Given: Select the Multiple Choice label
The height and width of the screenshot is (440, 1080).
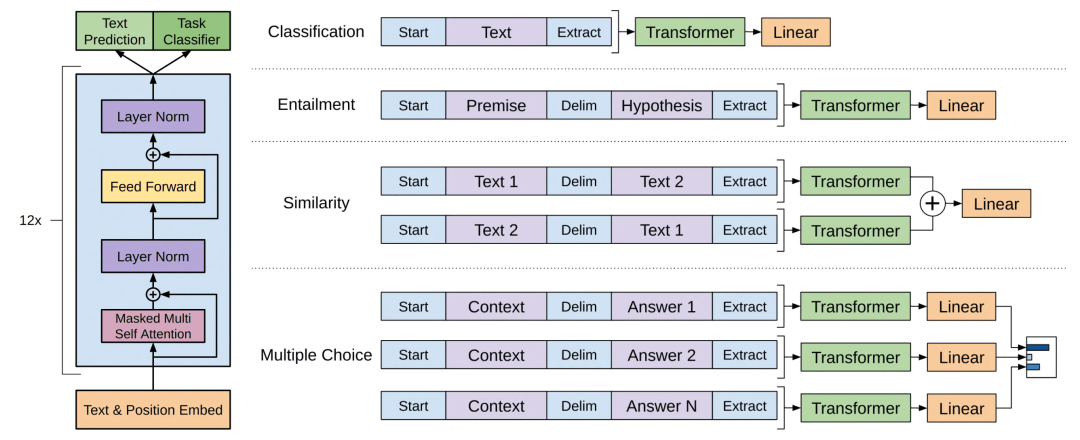Looking at the screenshot, I should click(316, 355).
